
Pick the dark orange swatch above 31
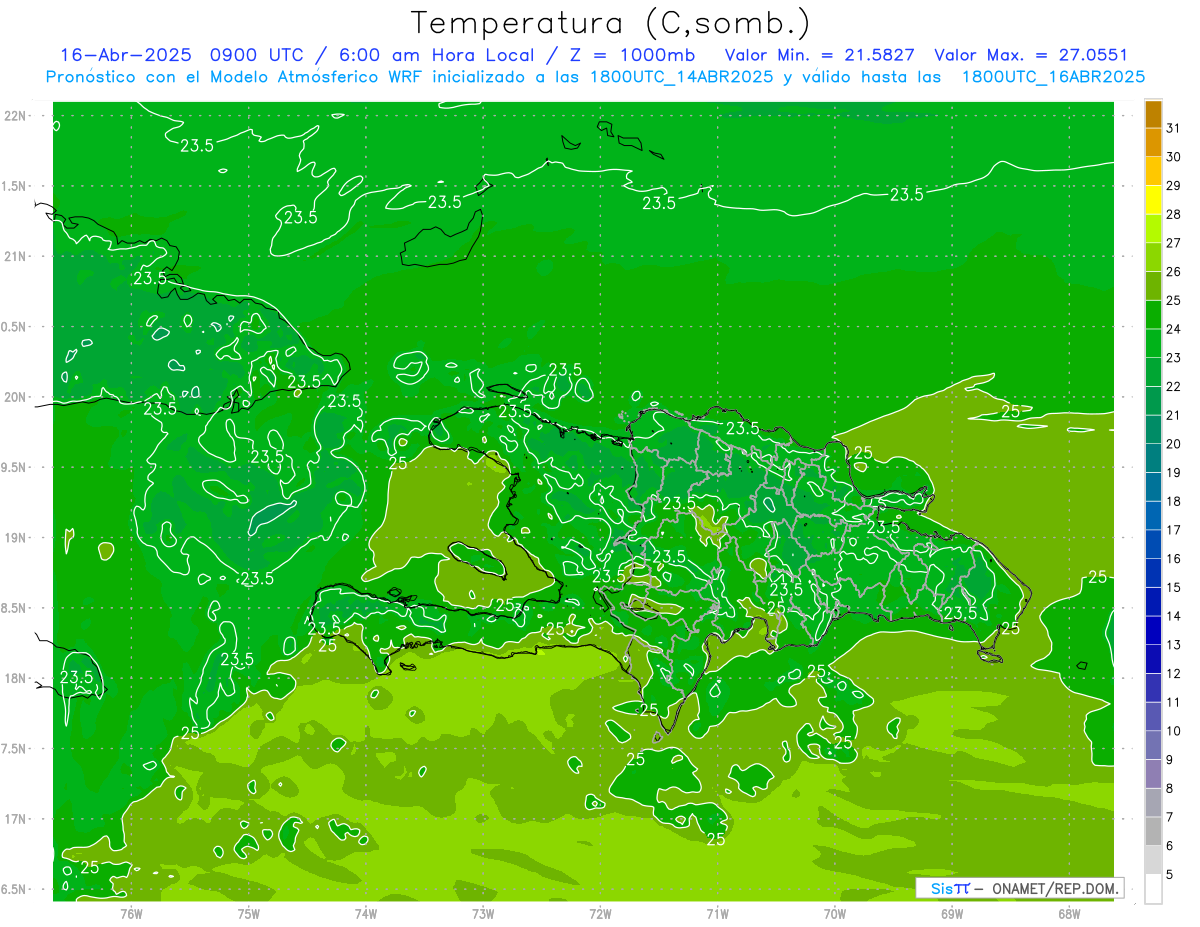(1153, 114)
